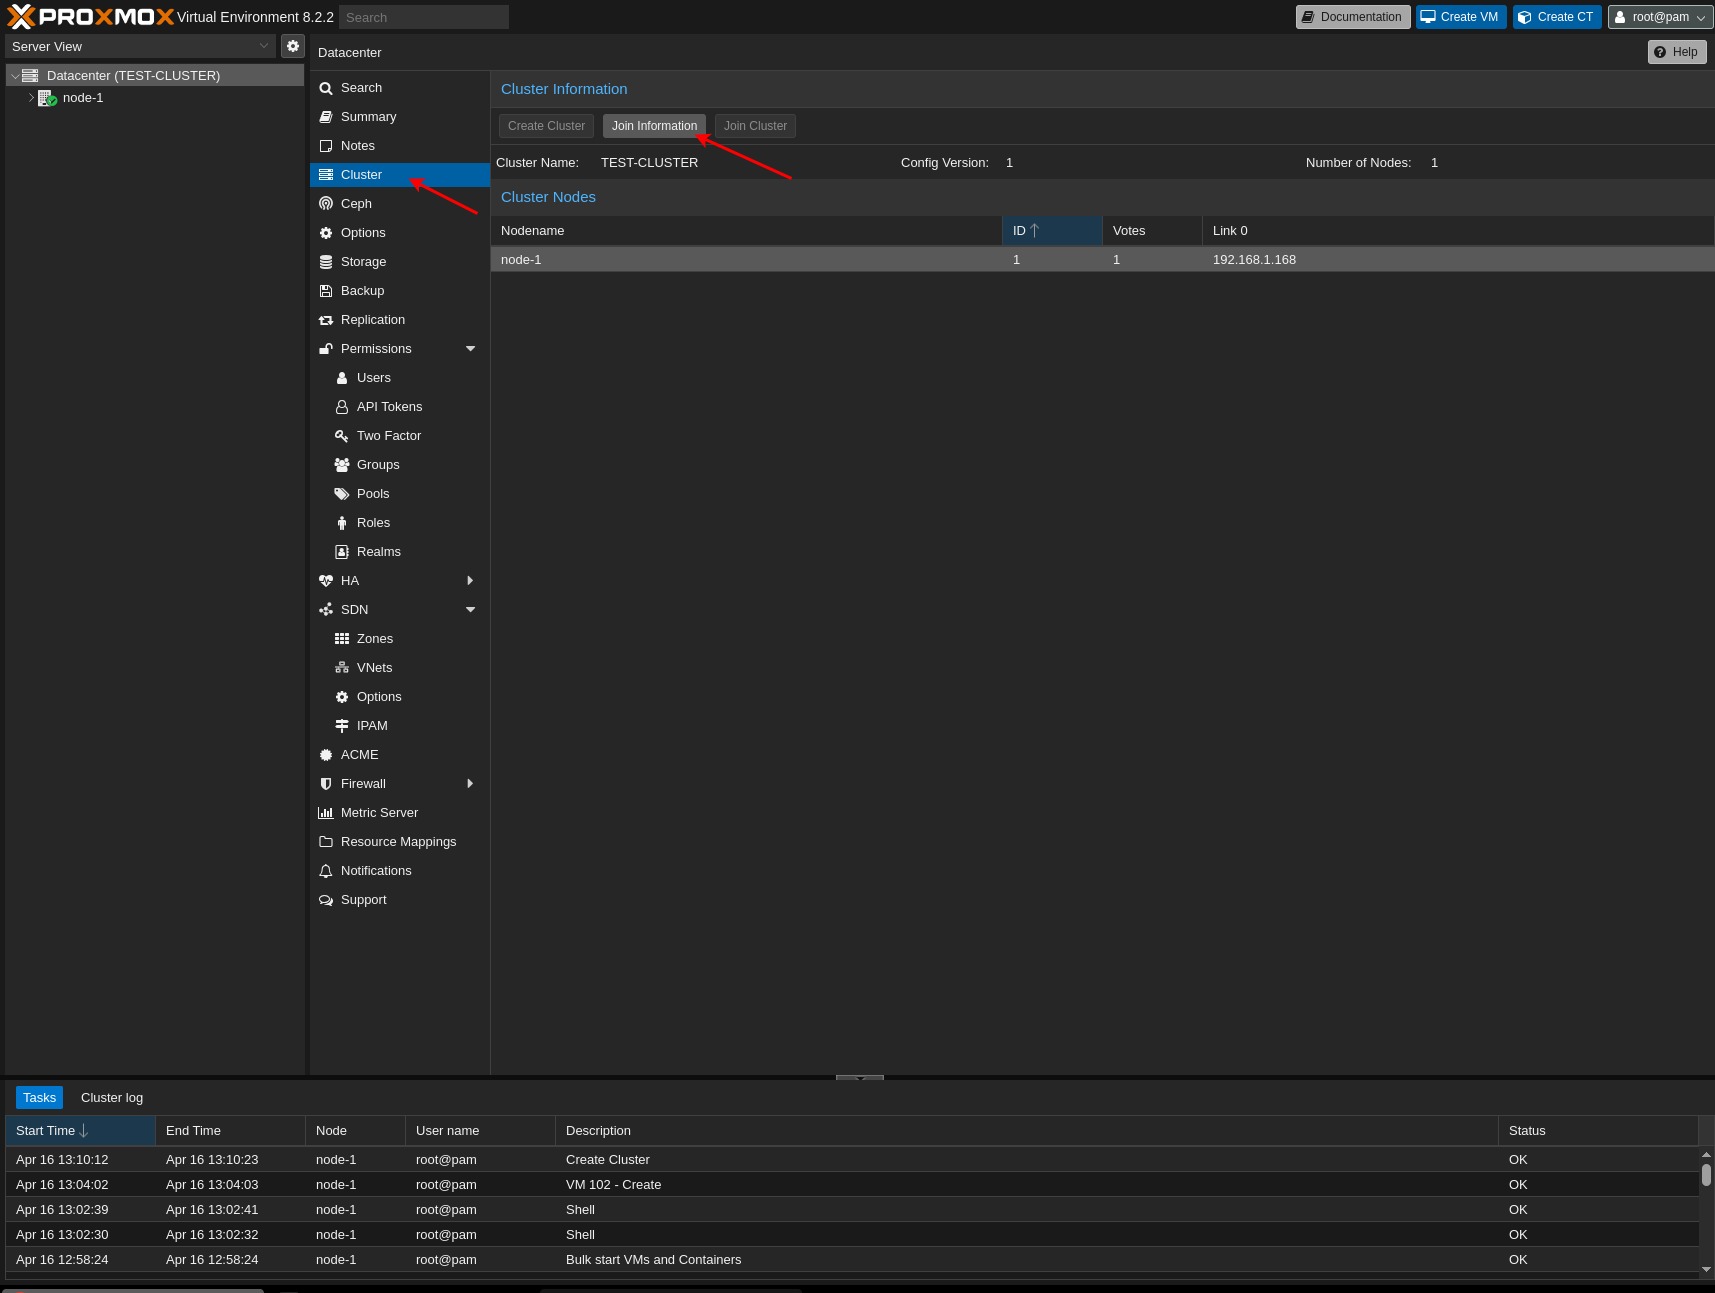This screenshot has height=1293, width=1715.
Task: Open the Metric Server settings
Action: [x=379, y=812]
